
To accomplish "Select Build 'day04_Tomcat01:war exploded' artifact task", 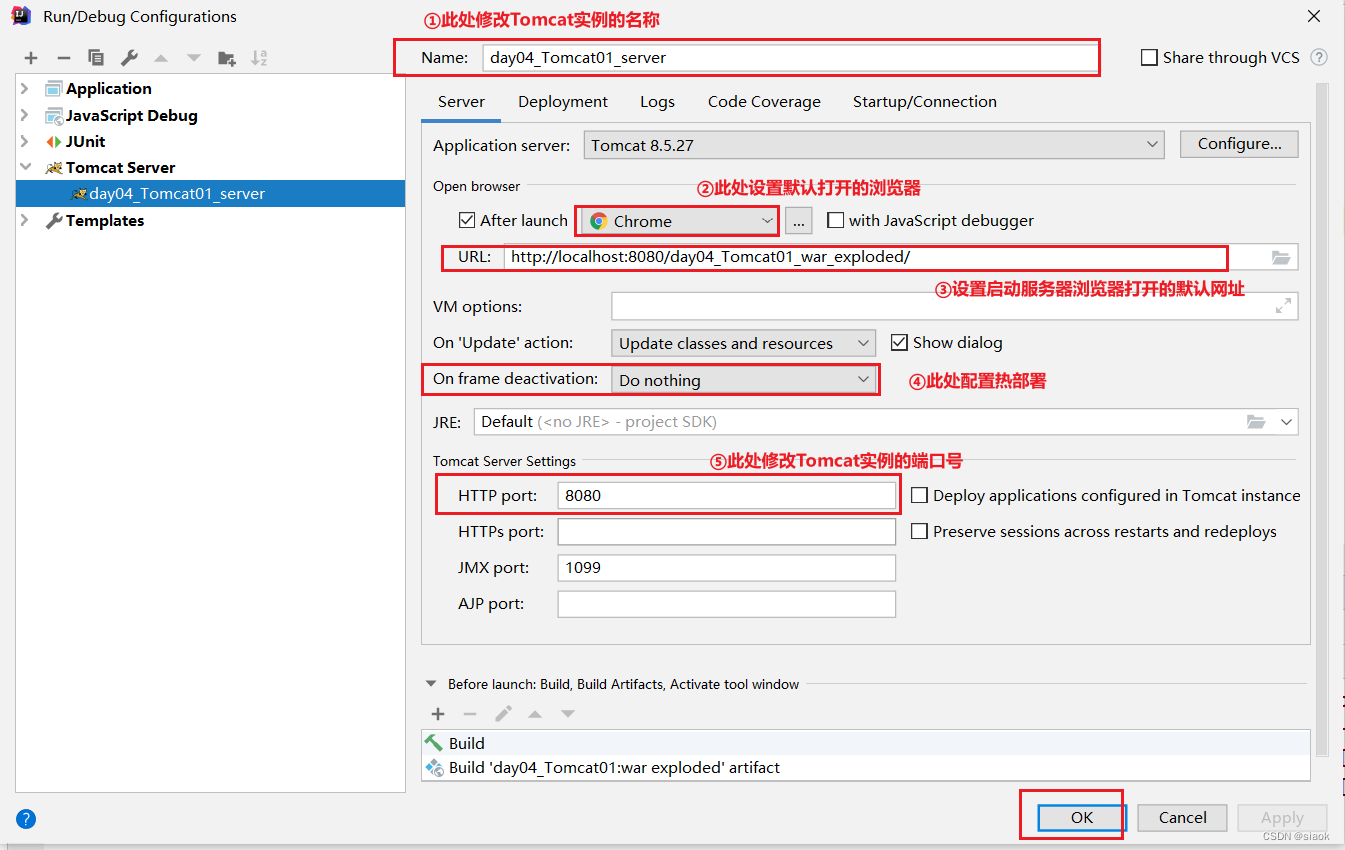I will pos(865,768).
